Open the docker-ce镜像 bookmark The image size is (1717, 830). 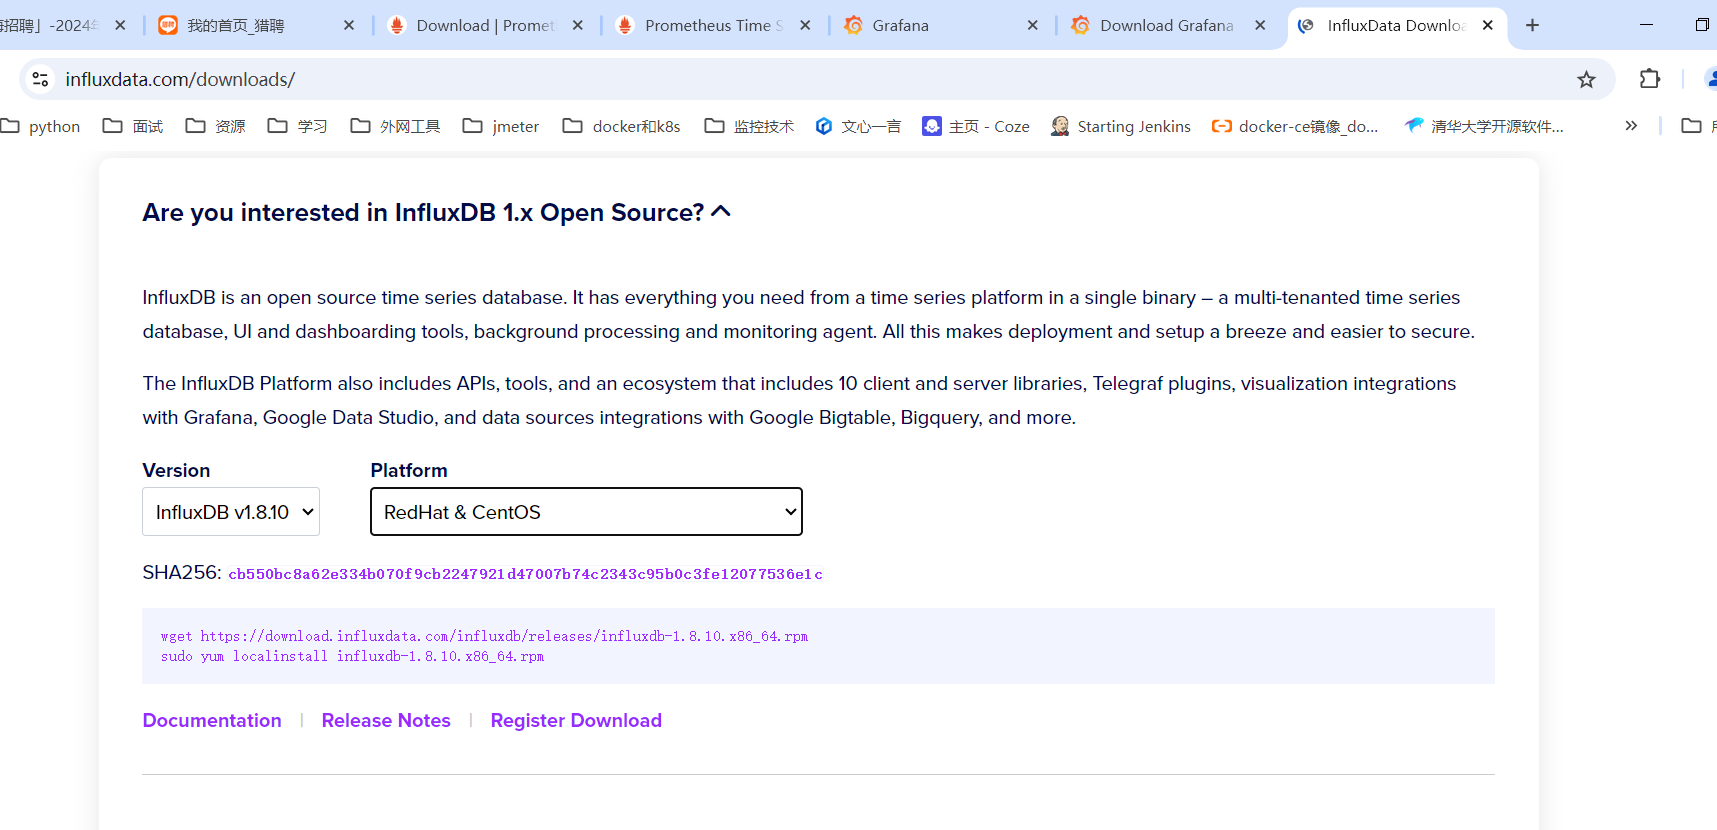[x=1294, y=126]
